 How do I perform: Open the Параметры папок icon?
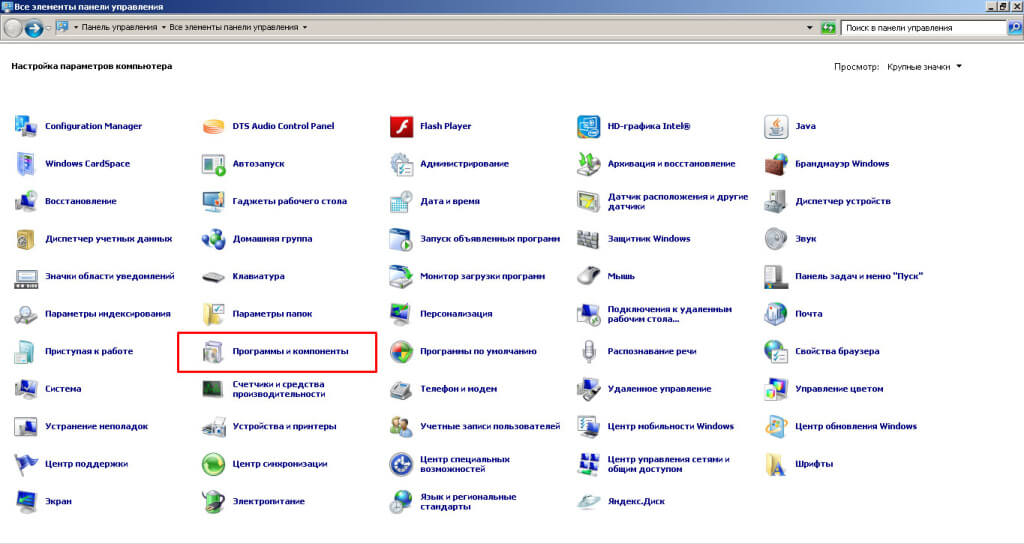pyautogui.click(x=214, y=314)
